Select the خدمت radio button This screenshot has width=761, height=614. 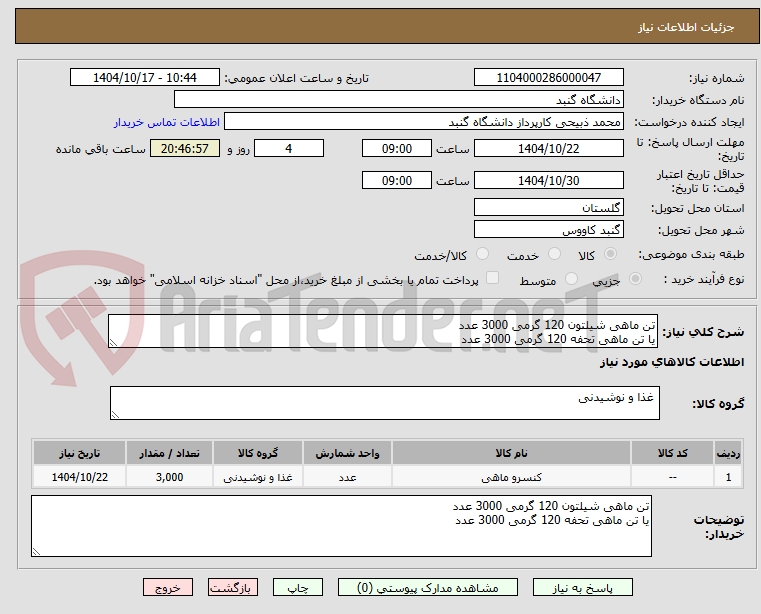pyautogui.click(x=554, y=254)
